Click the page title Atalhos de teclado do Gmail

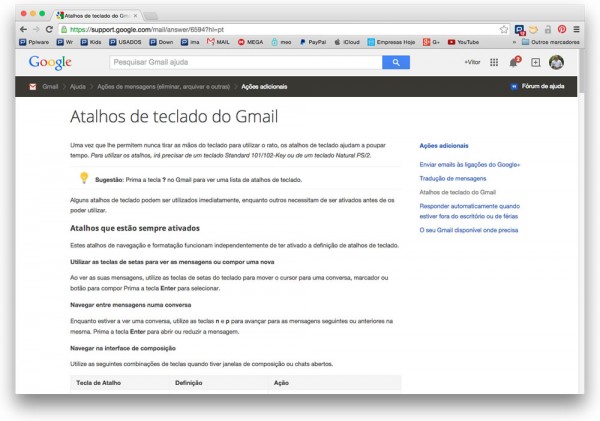[x=174, y=116]
